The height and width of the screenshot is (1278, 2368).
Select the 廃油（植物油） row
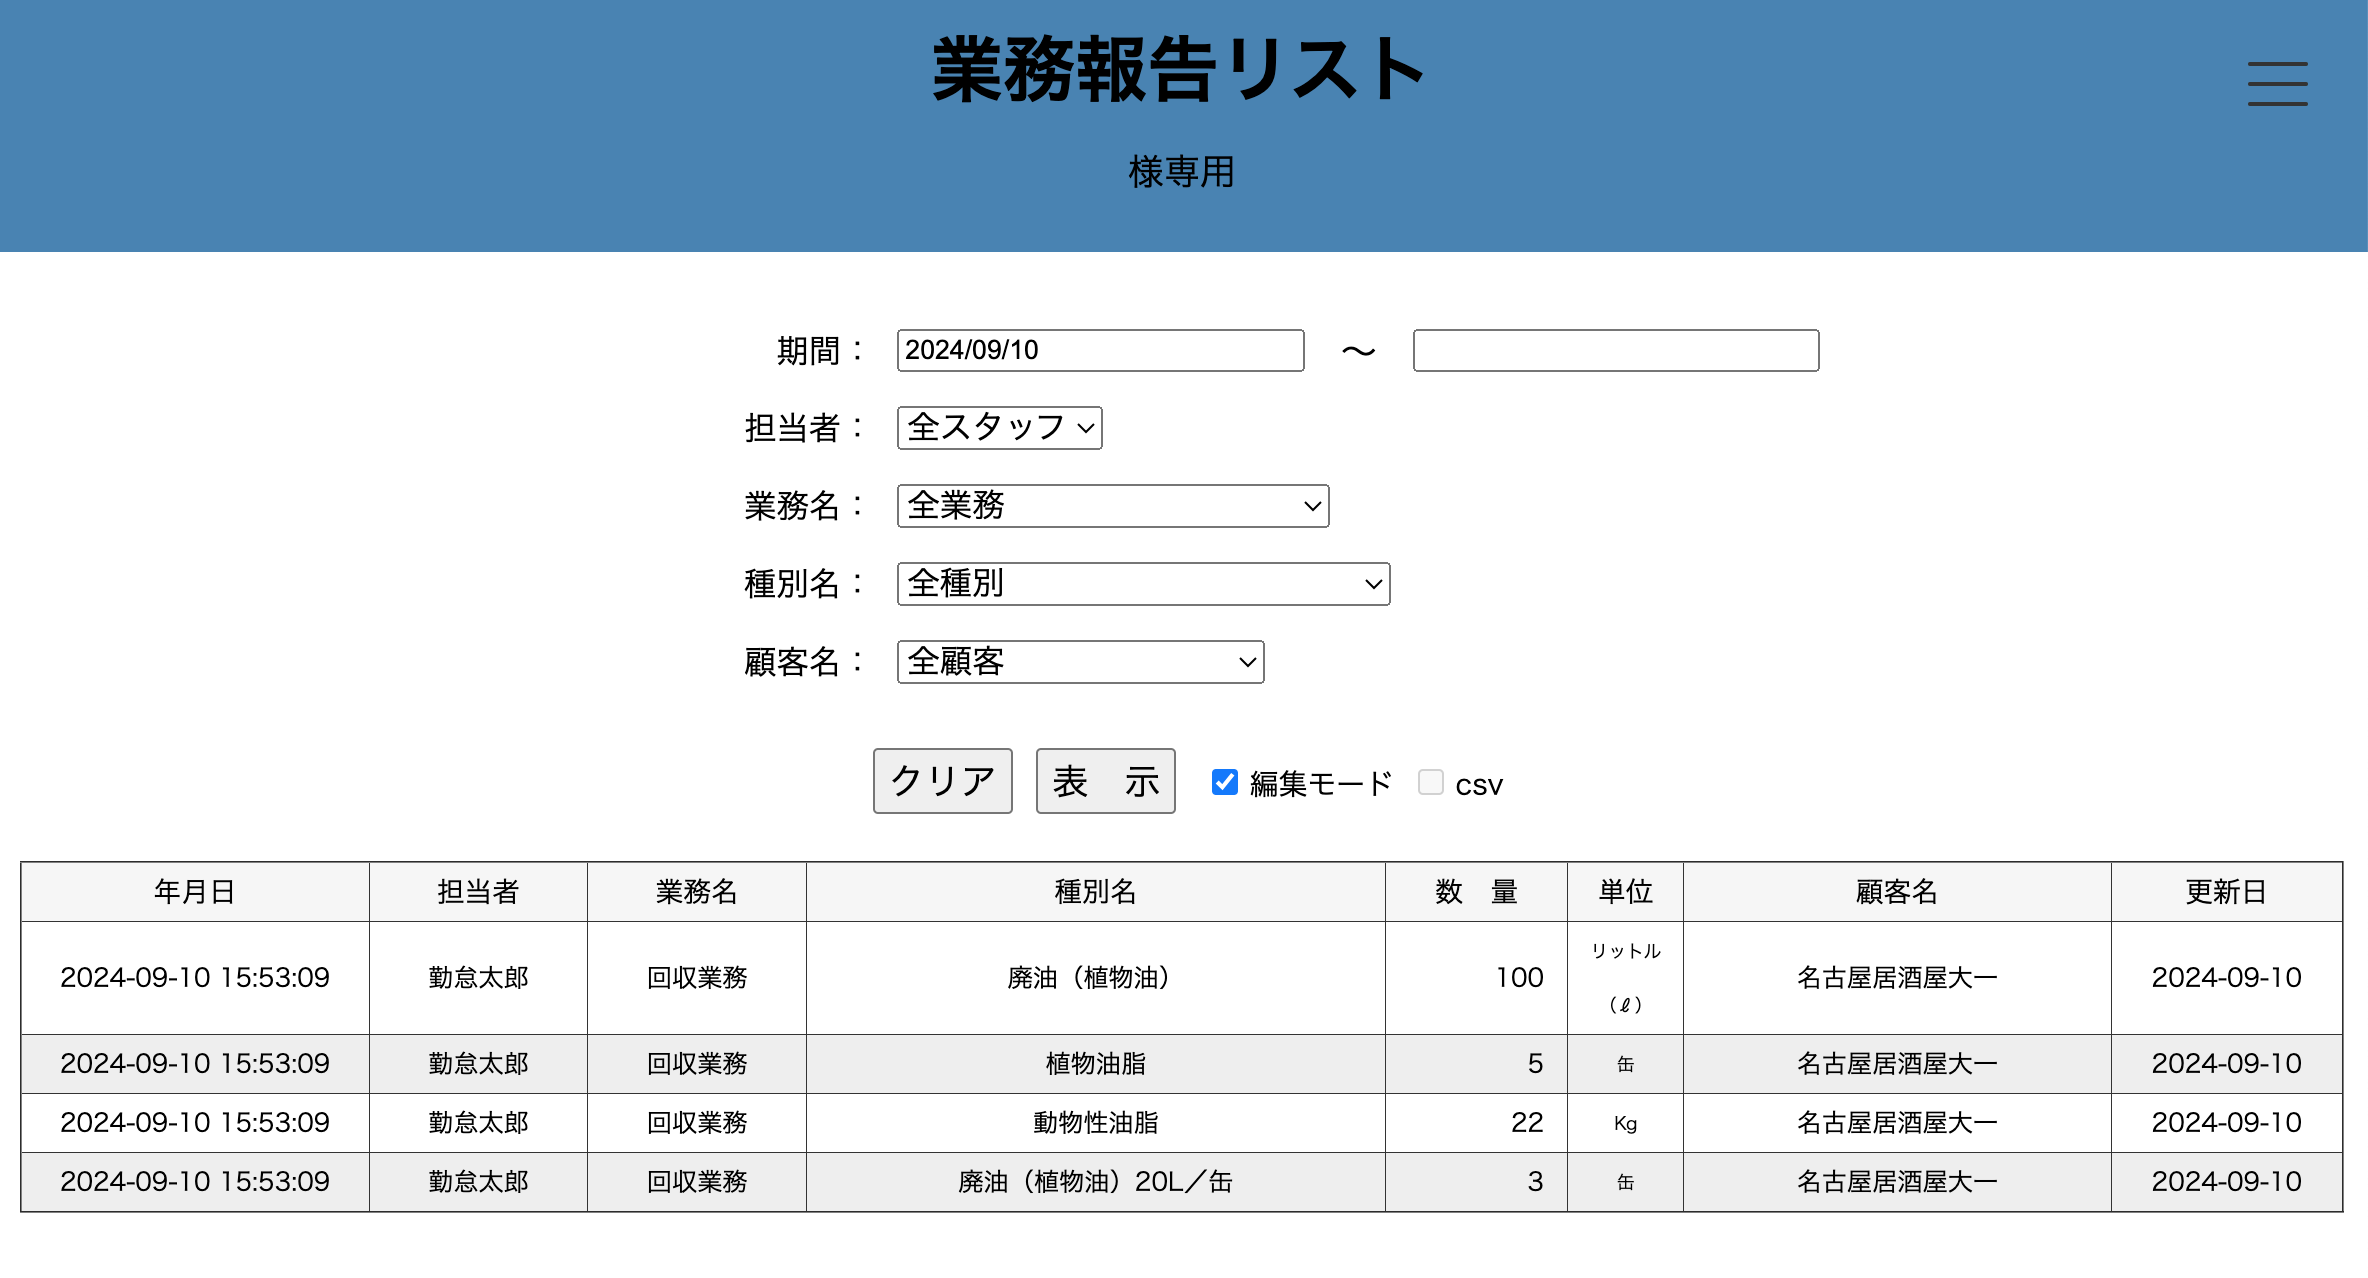[x=1095, y=977]
